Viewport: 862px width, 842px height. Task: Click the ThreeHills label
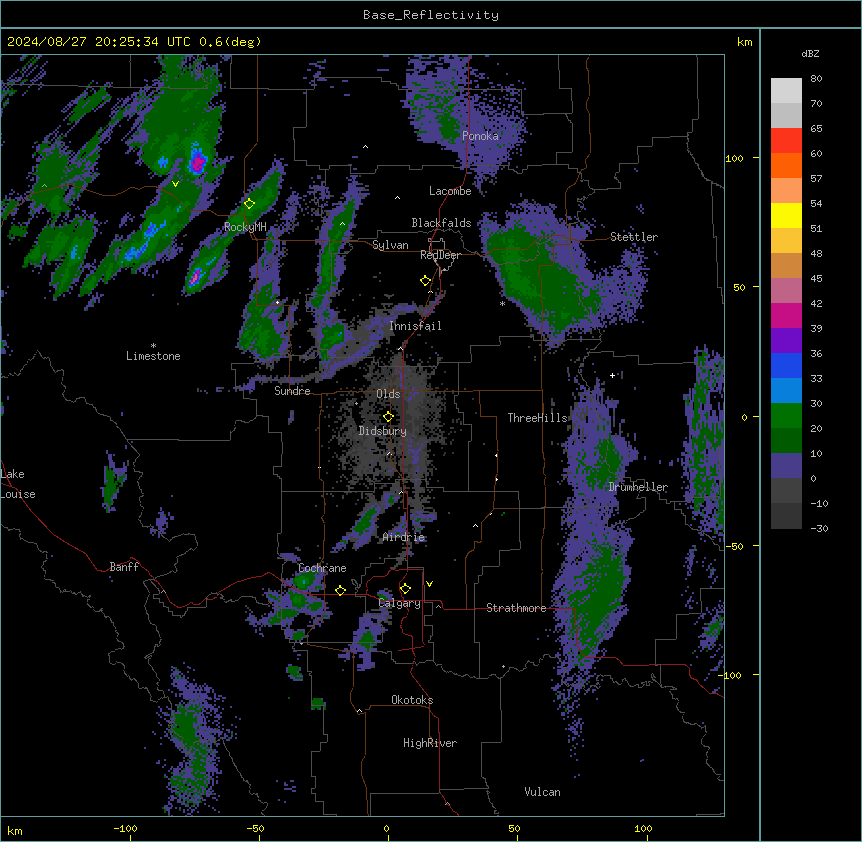tap(537, 418)
